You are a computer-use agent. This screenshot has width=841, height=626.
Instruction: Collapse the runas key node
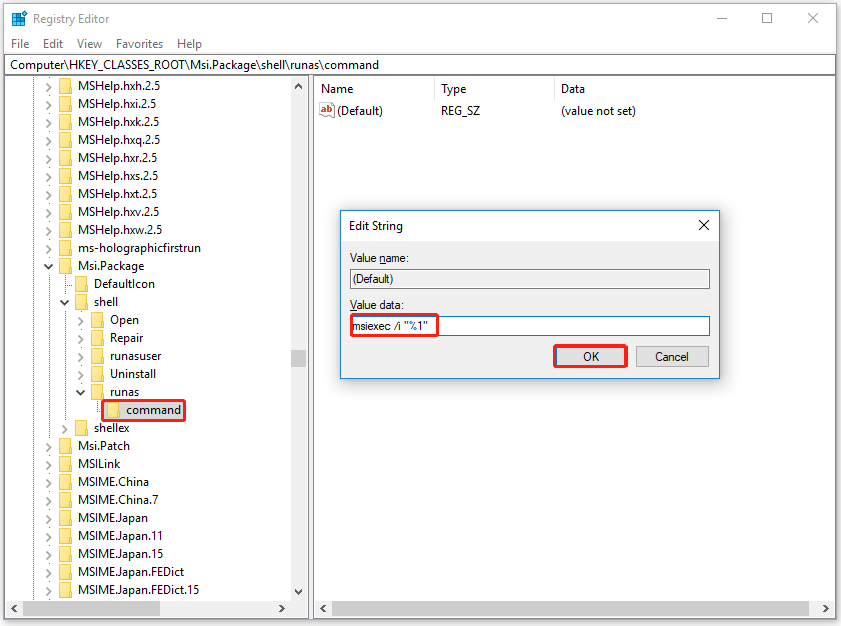pos(80,391)
